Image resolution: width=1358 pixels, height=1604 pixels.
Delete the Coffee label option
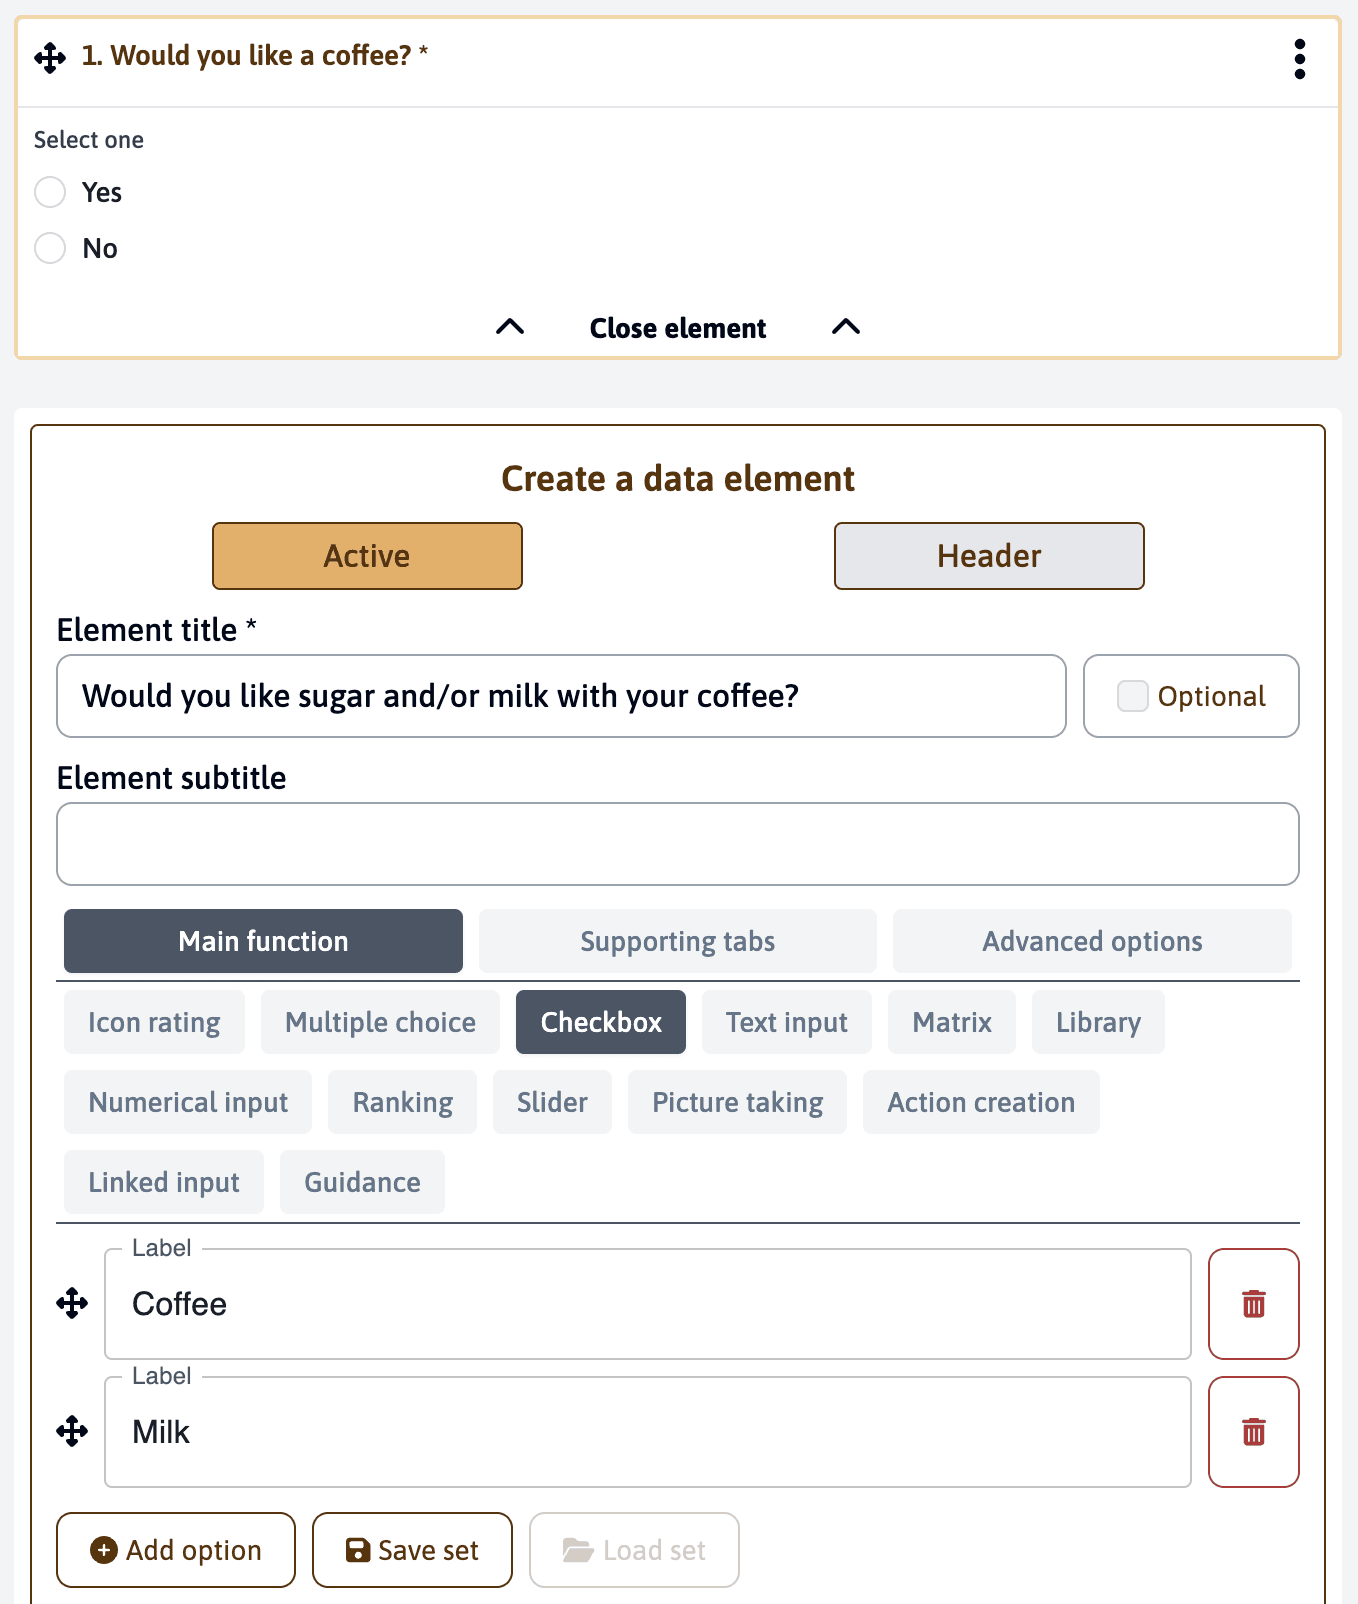click(x=1253, y=1304)
